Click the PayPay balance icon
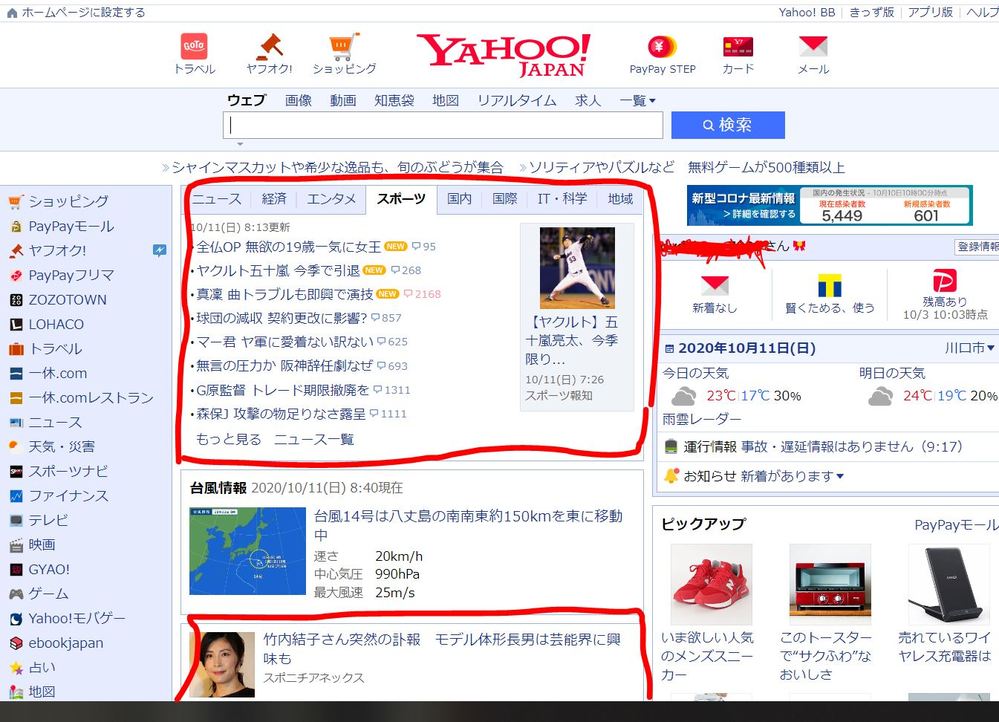999x722 pixels. coord(944,281)
